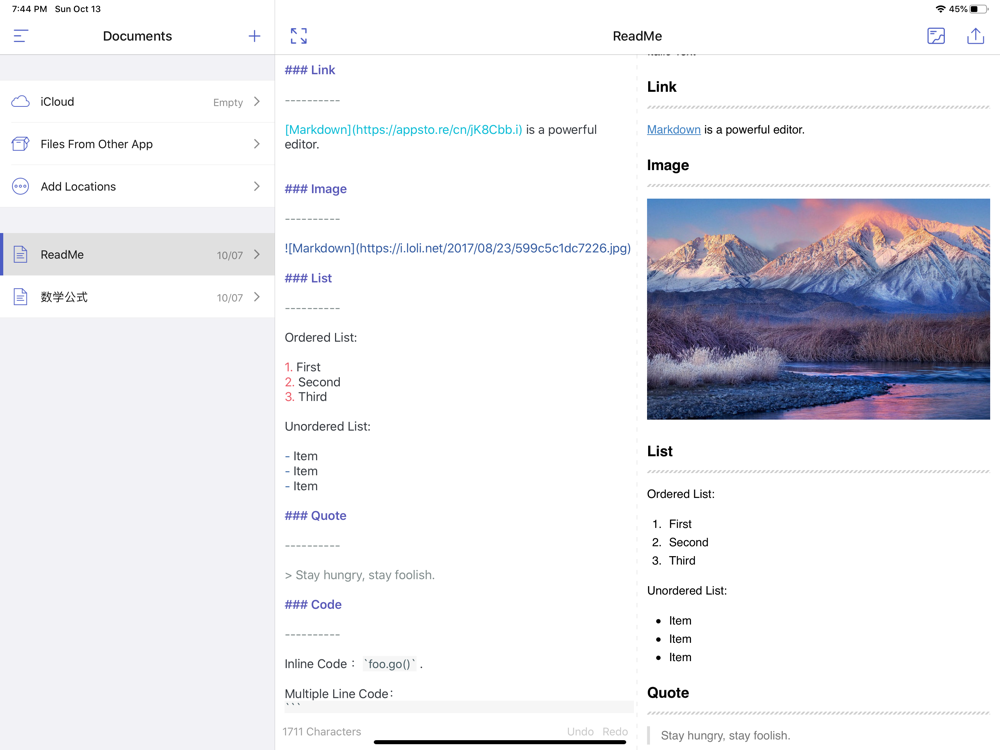Open the ReadMe row chevron
This screenshot has width=1000, height=750.
(x=256, y=254)
